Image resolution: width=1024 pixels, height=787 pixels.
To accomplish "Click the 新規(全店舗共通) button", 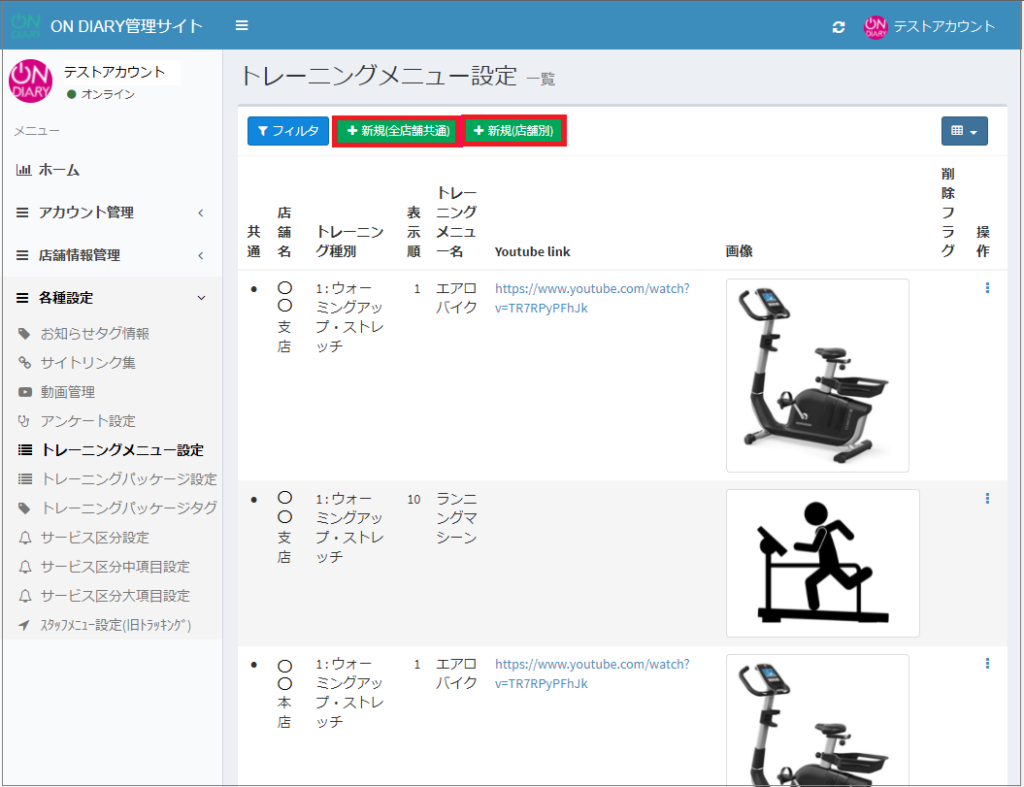I will click(x=397, y=131).
